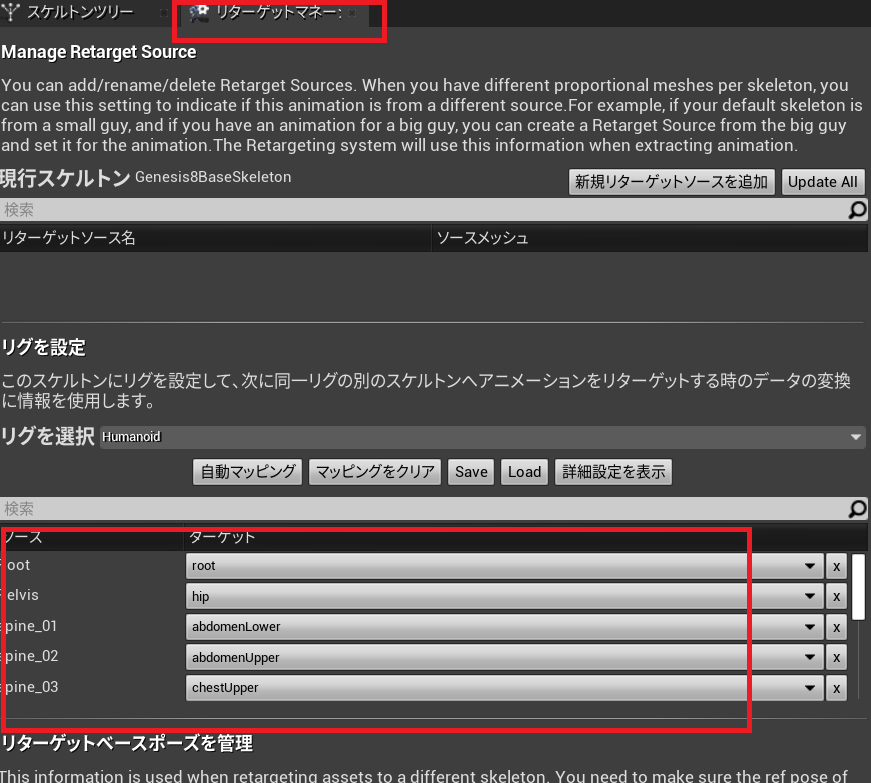Open the abdomenUpper target bone dropdown
The height and width of the screenshot is (783, 871).
[x=504, y=657]
